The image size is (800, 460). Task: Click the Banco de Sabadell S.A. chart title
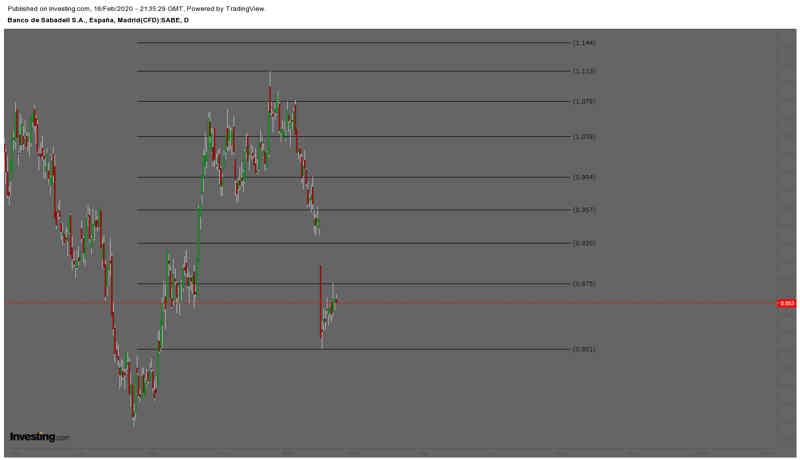tap(98, 20)
